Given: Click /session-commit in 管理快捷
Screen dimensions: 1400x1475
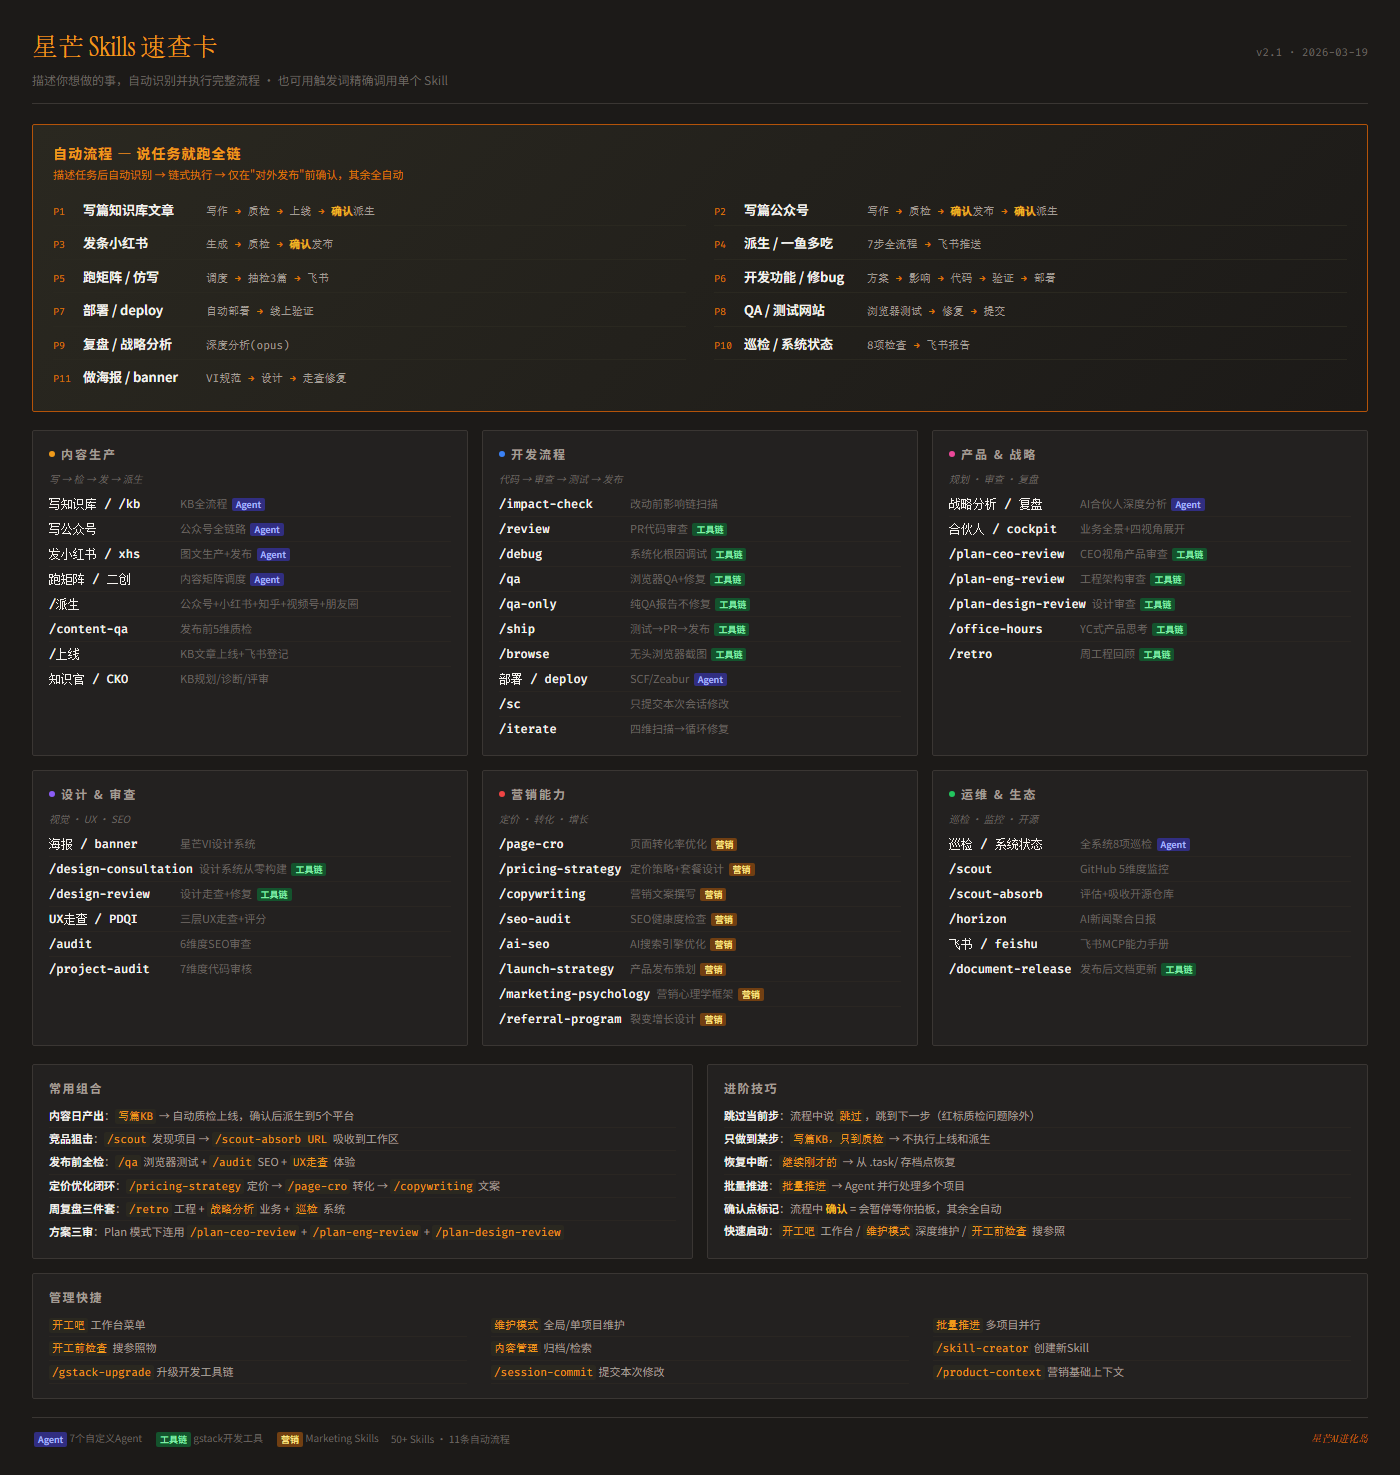Looking at the screenshot, I should [x=543, y=1371].
